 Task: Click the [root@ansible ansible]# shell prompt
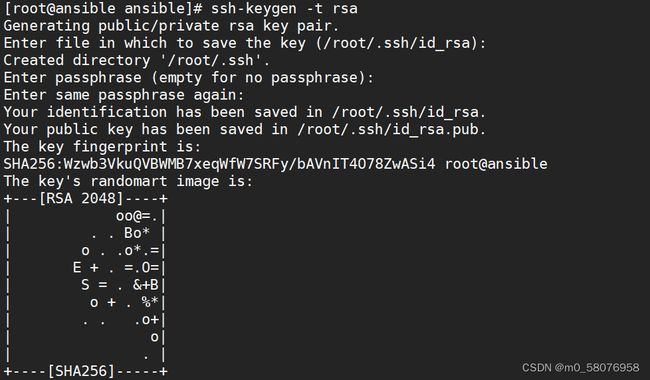pyautogui.click(x=103, y=9)
